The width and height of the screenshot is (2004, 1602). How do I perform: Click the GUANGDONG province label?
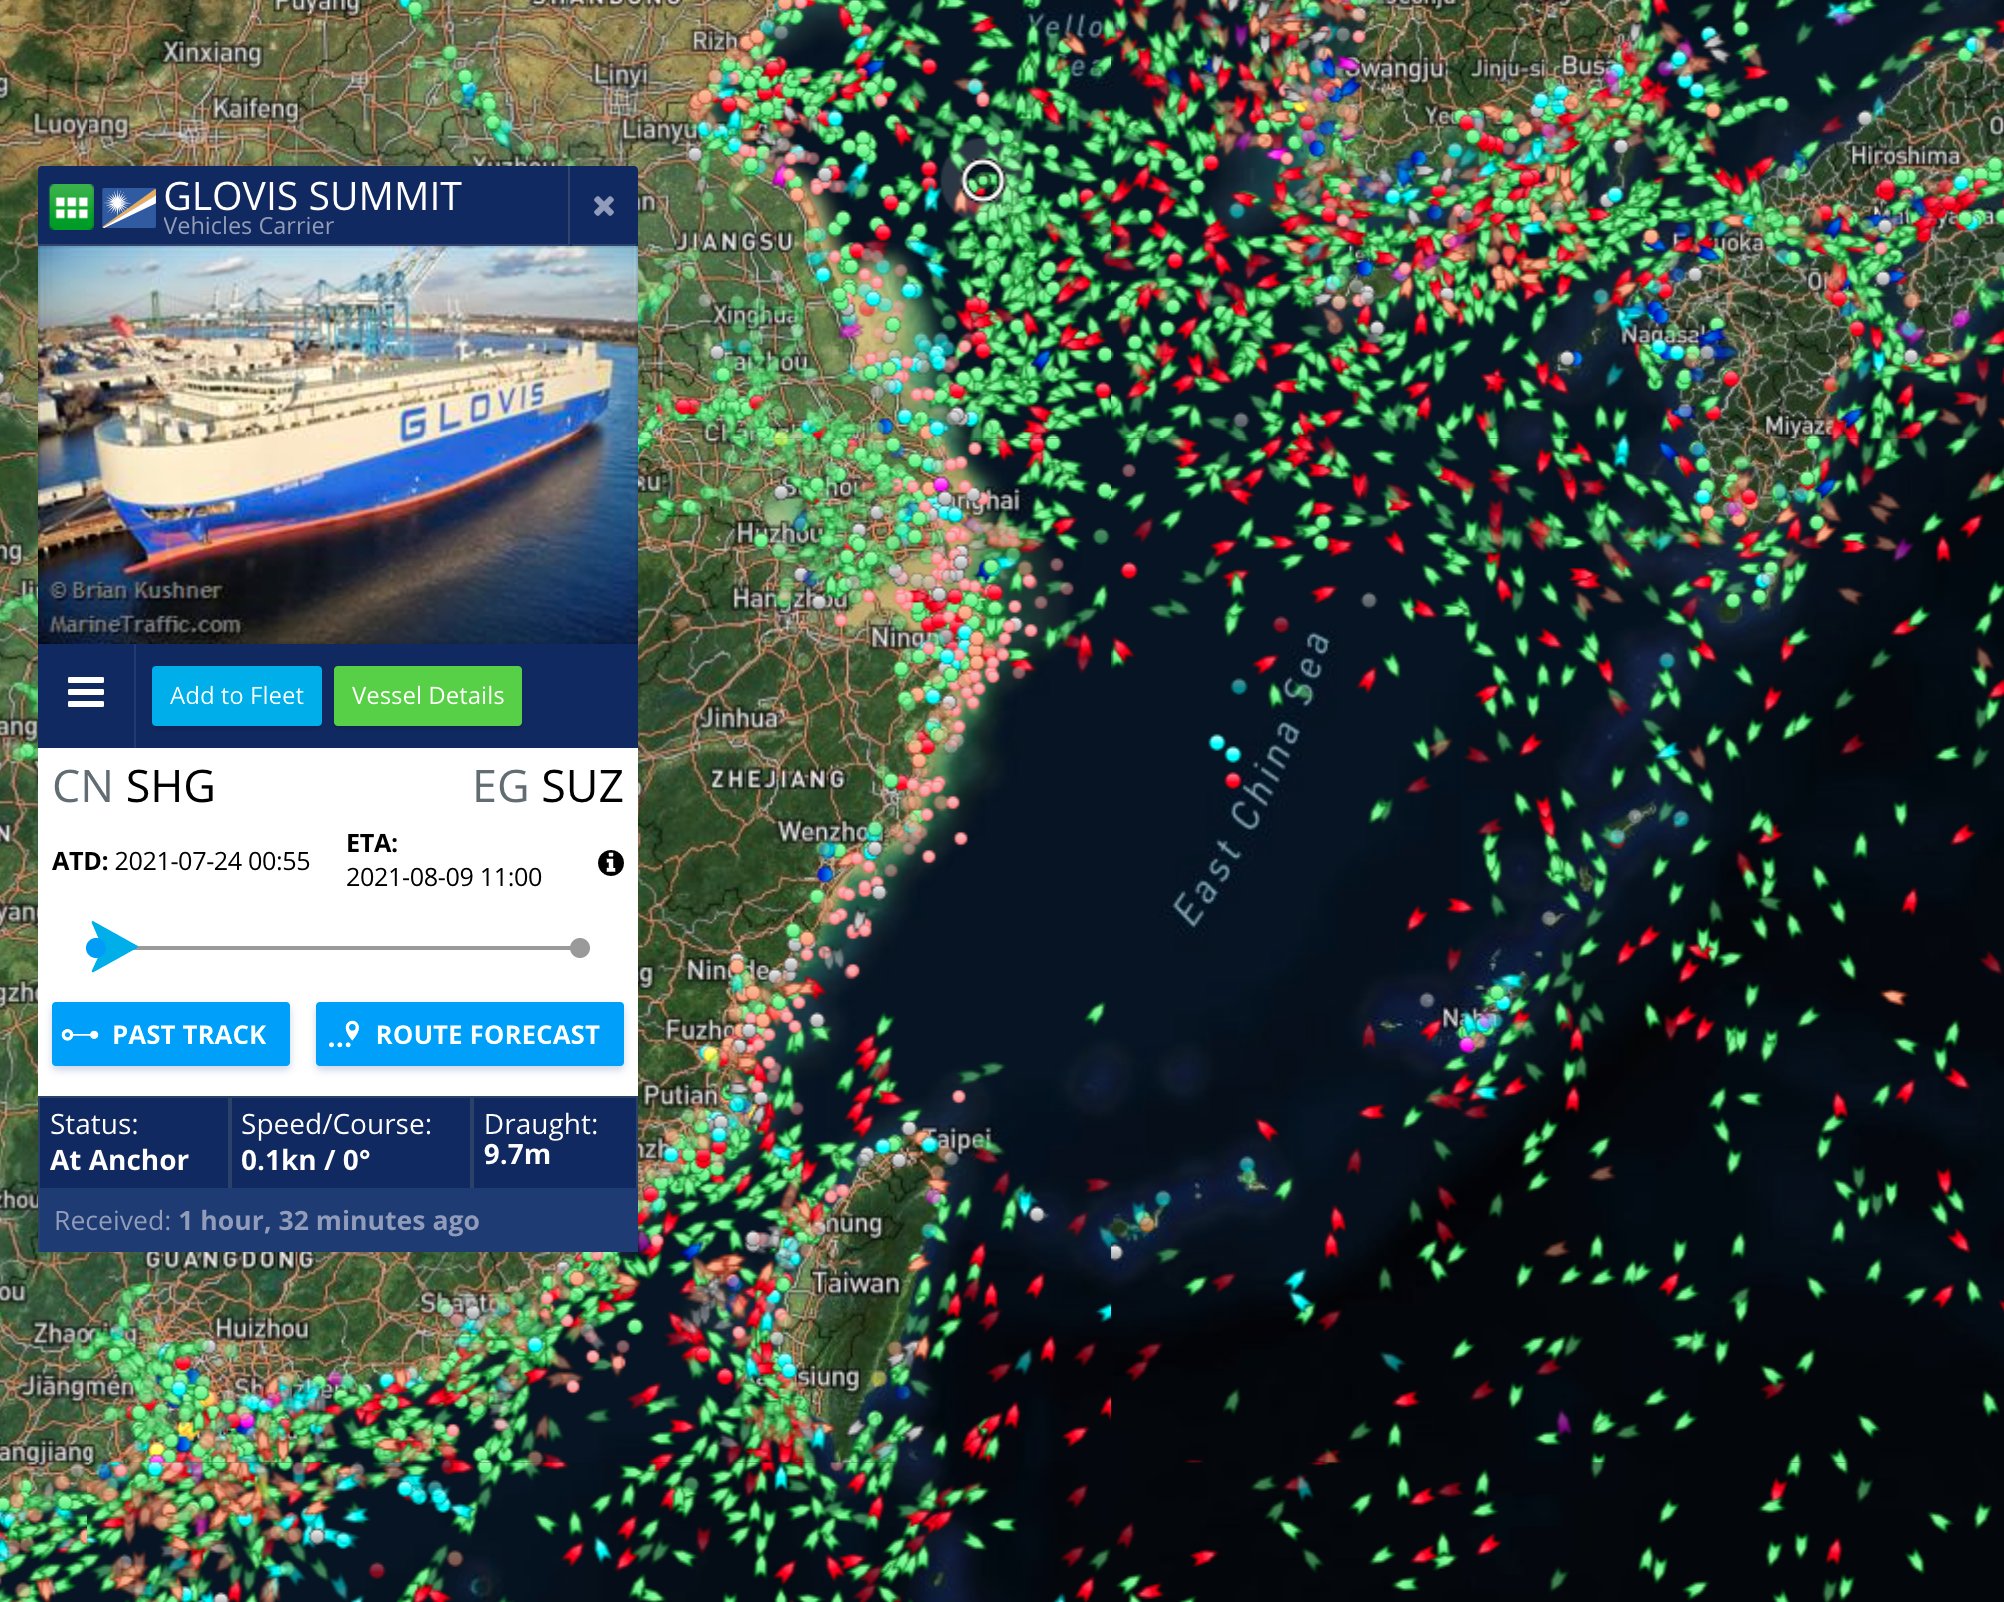[230, 1259]
